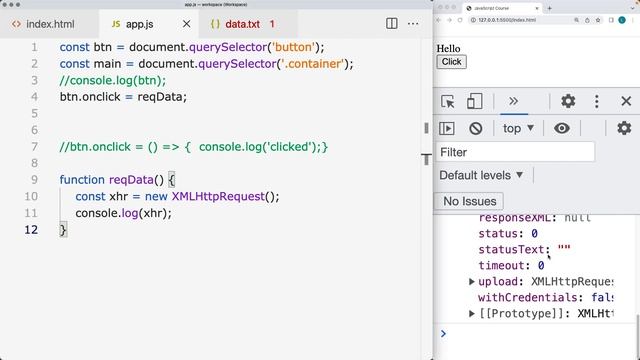The height and width of the screenshot is (360, 640).
Task: Bookmark this page with the star icon
Action: (598, 20)
